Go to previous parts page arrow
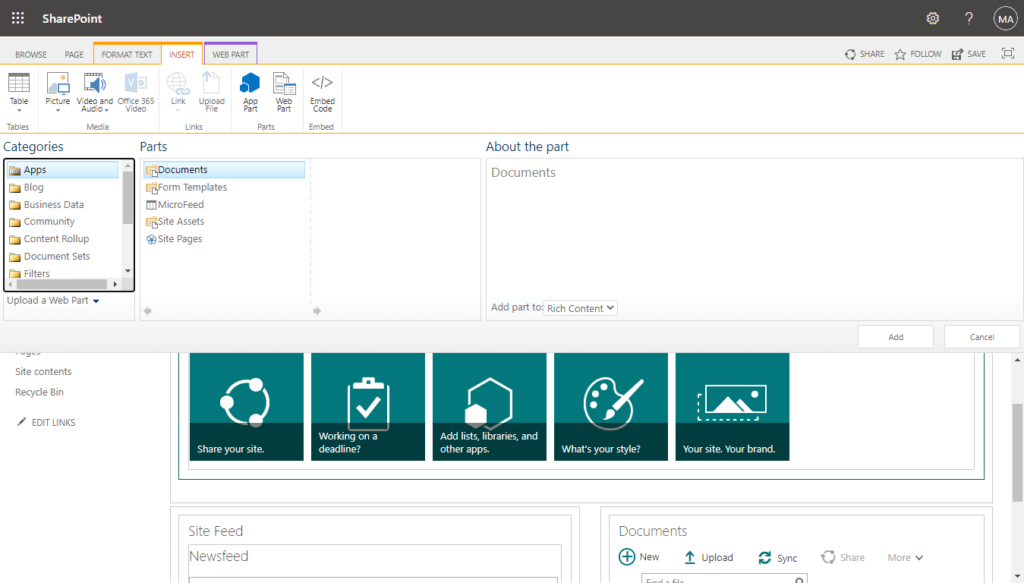 pyautogui.click(x=148, y=311)
